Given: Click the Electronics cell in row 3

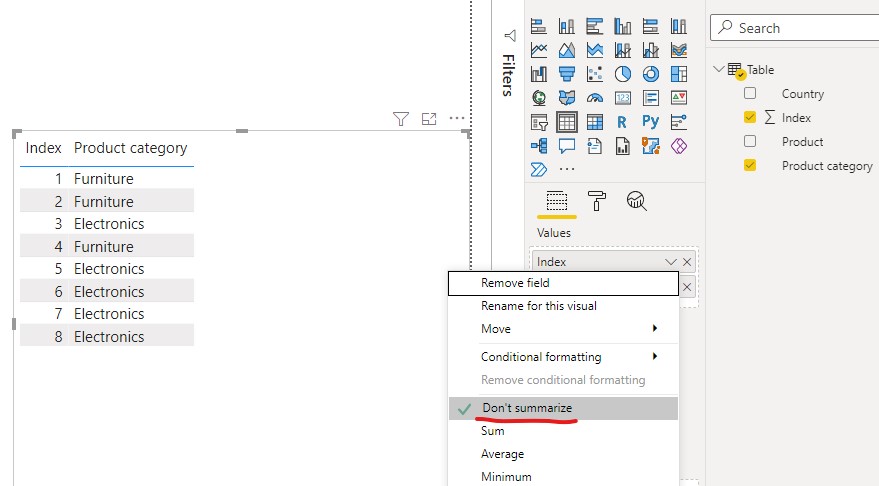Looking at the screenshot, I should tap(109, 224).
